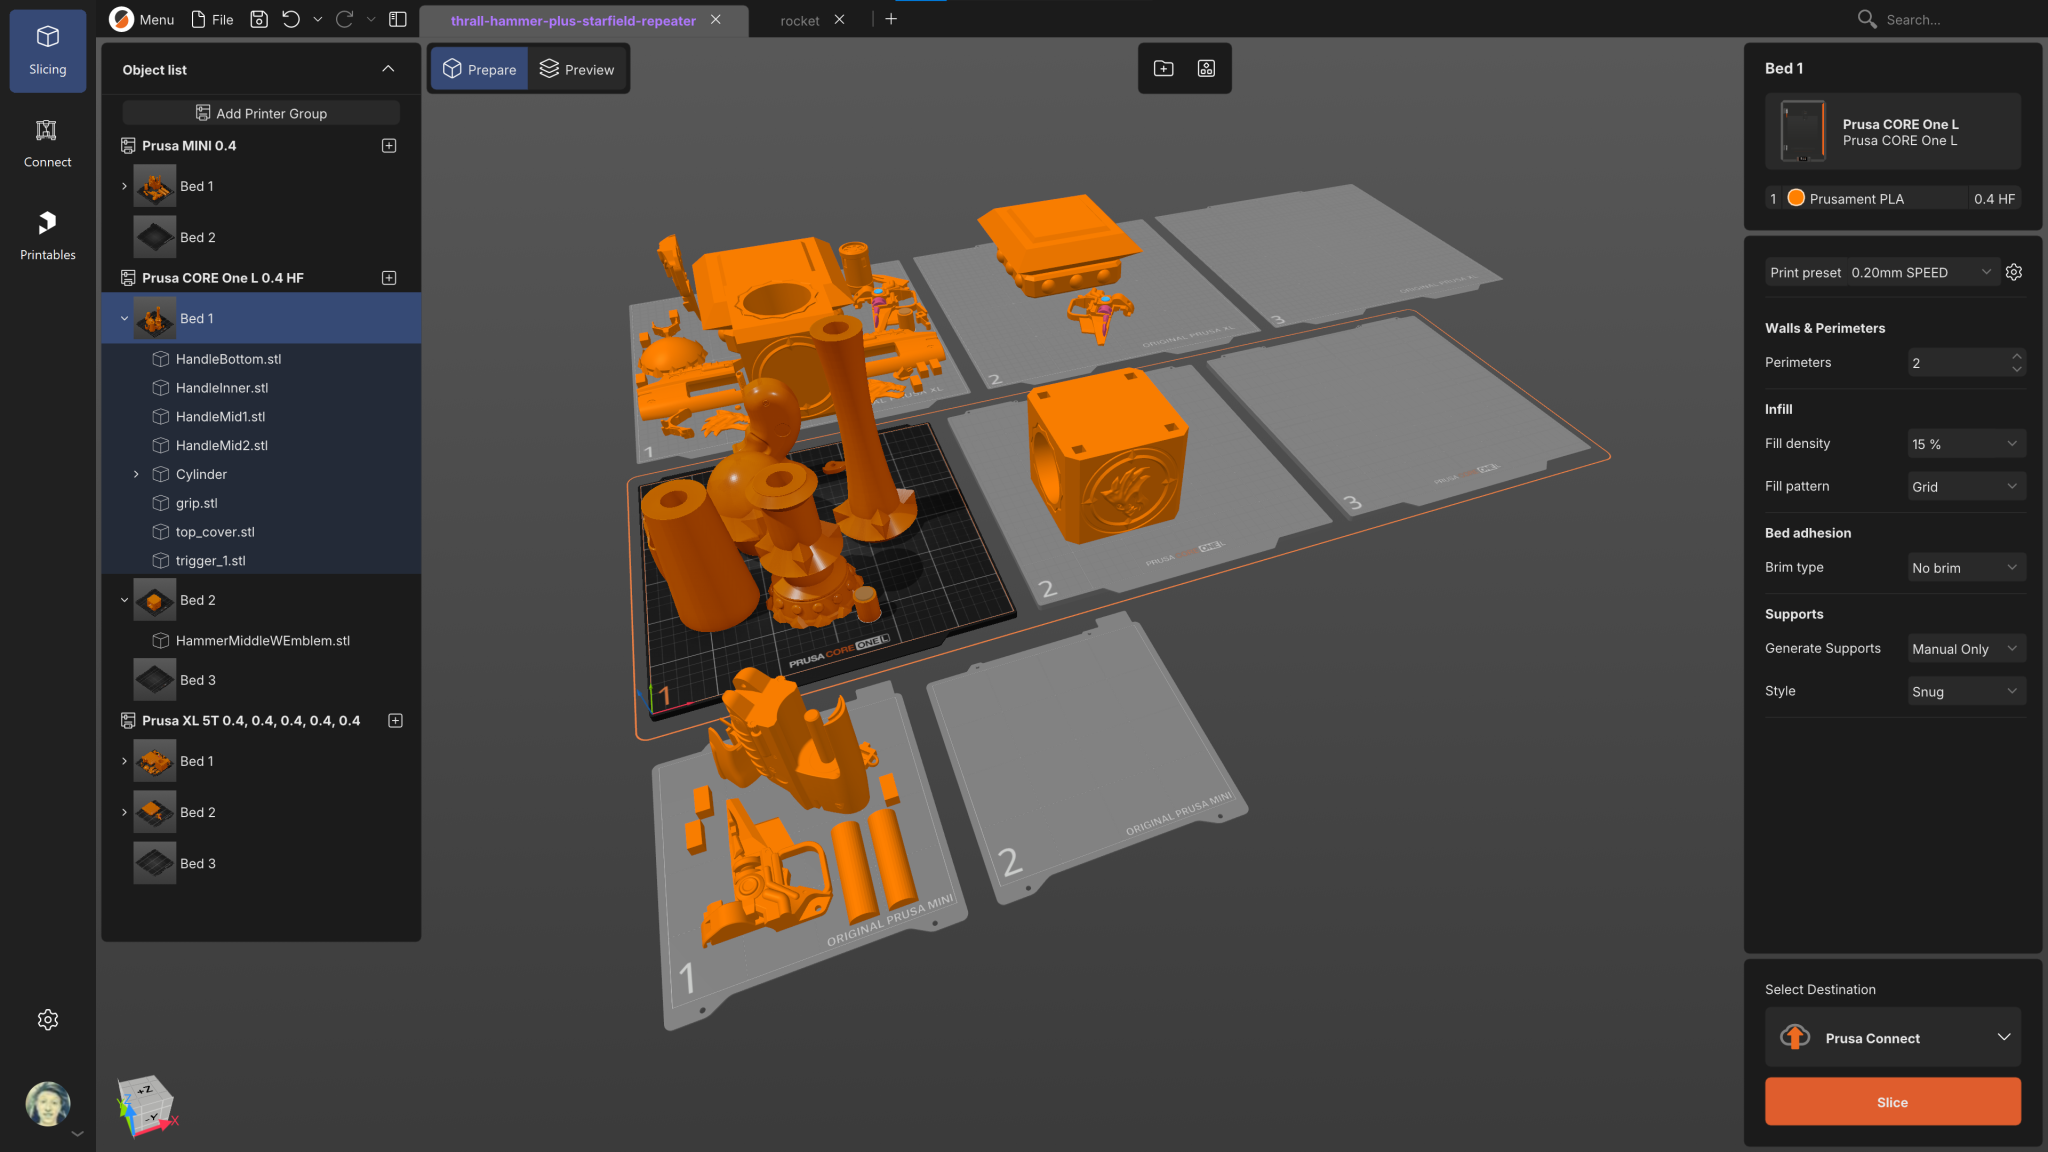Select the Prusa CORE One L printer card
Screen dimensions: 2048x1152
[1892, 131]
